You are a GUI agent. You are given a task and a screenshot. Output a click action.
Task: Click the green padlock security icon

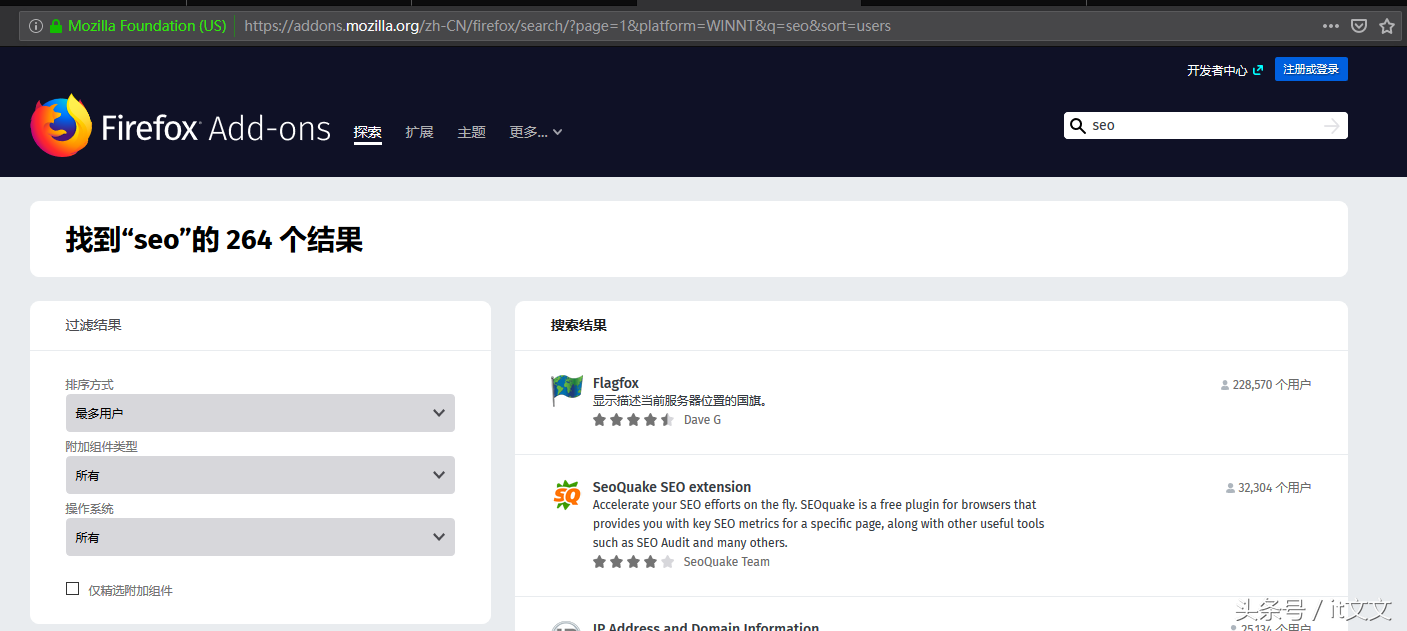pos(56,26)
